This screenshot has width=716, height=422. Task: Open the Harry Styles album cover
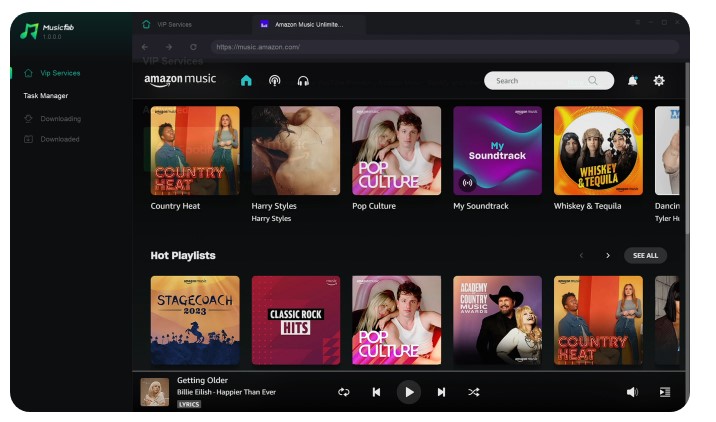pos(296,151)
